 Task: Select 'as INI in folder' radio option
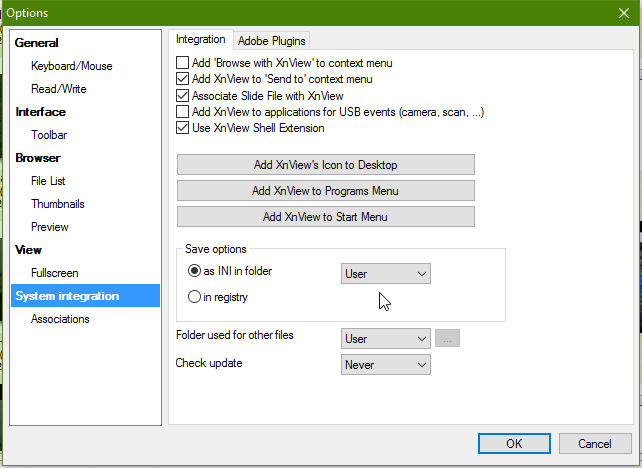194,271
